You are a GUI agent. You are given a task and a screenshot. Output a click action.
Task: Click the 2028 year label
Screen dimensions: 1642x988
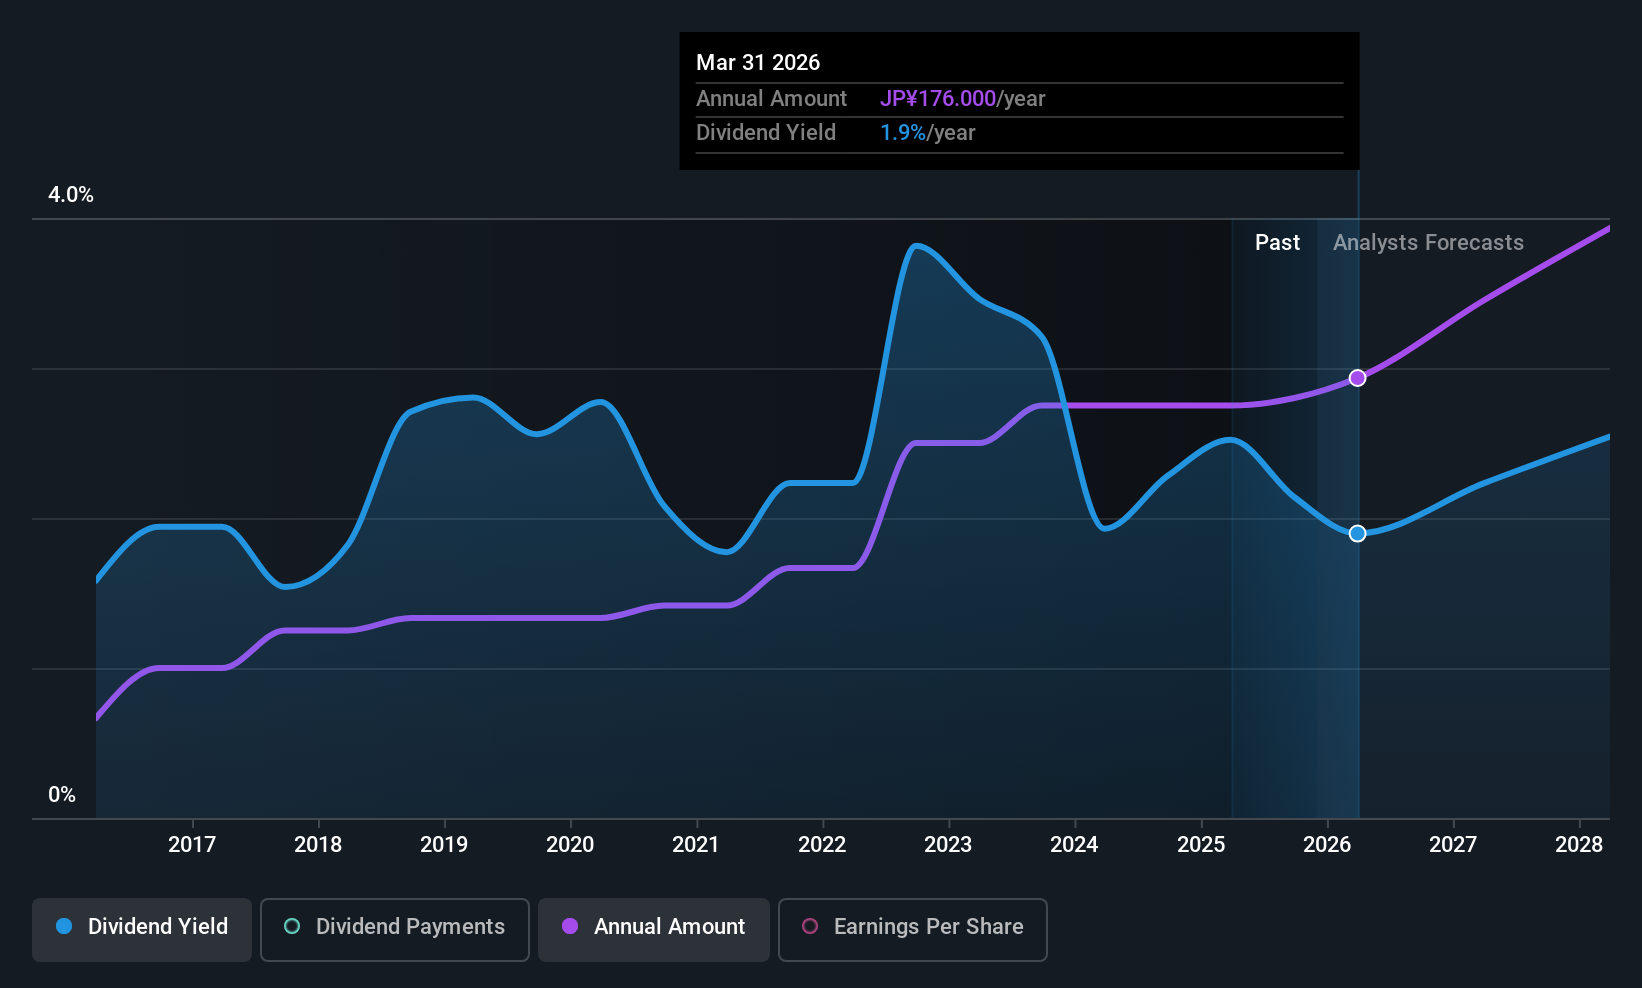1579,845
